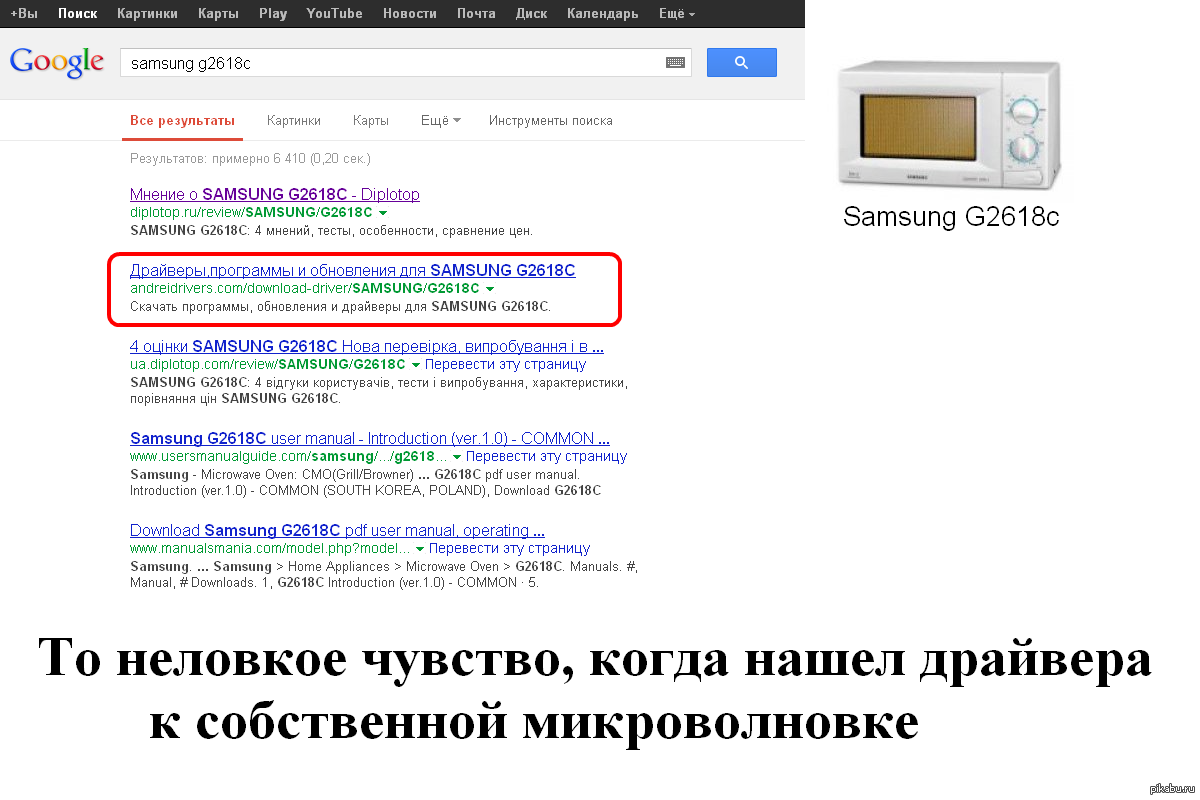The image size is (1200, 800).
Task: Expand arrow next to ua.diplotop.com URL
Action: (416, 365)
